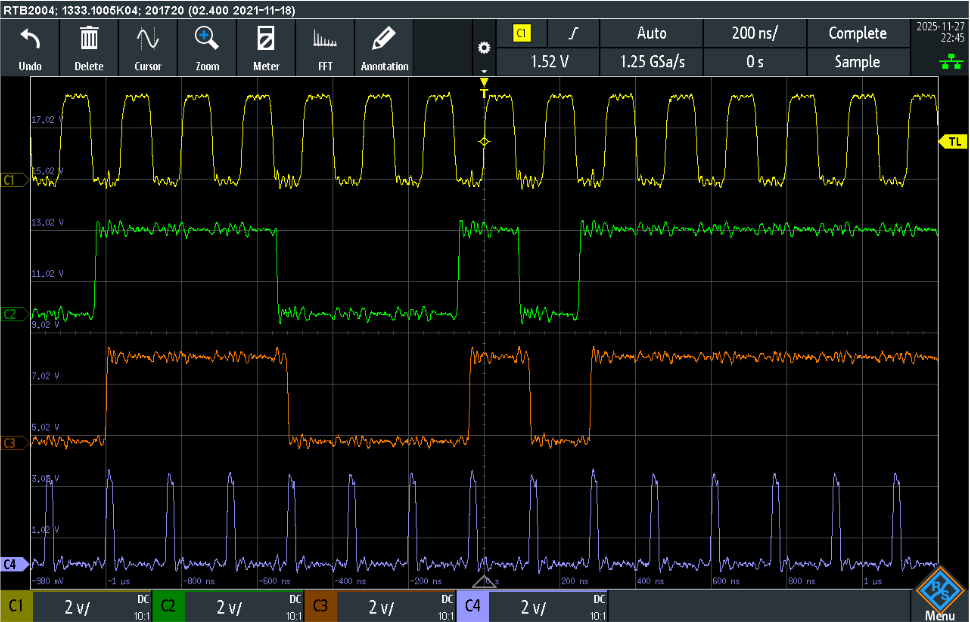Activate the Cursor measurement tool

[147, 45]
